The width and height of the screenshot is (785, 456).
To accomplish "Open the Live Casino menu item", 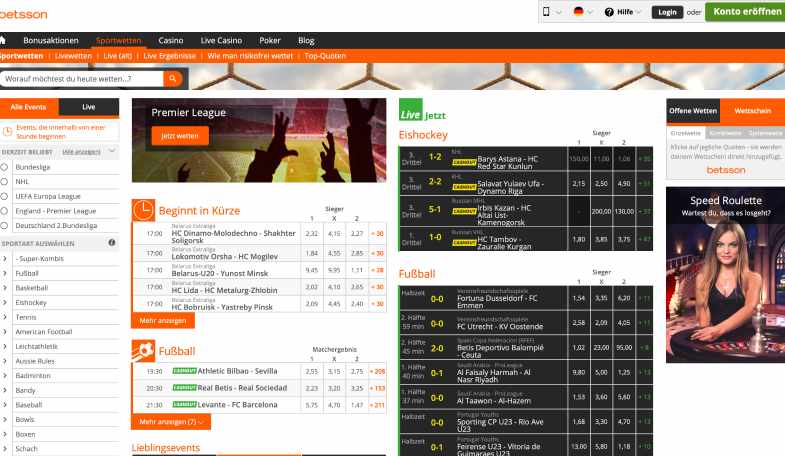I will pos(221,40).
